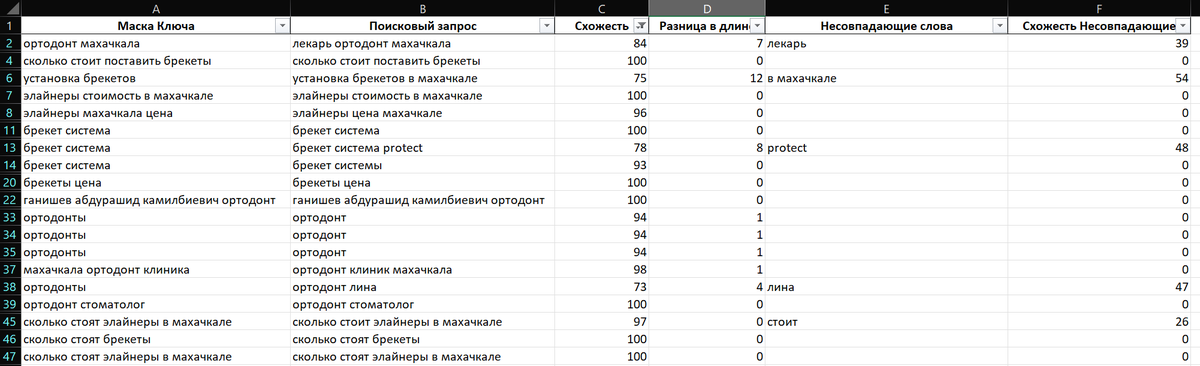Click header cell 'Несовпадающие слова'
The width and height of the screenshot is (1200, 366).
tap(886, 26)
